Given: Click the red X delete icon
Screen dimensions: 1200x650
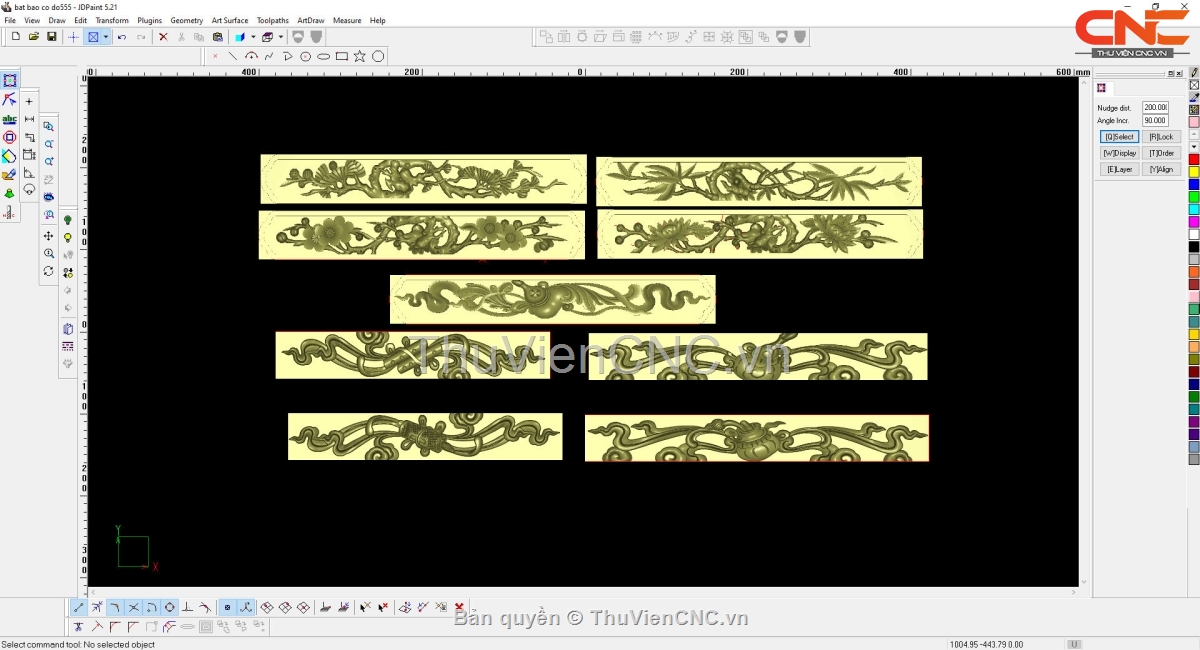Looking at the screenshot, I should [163, 37].
